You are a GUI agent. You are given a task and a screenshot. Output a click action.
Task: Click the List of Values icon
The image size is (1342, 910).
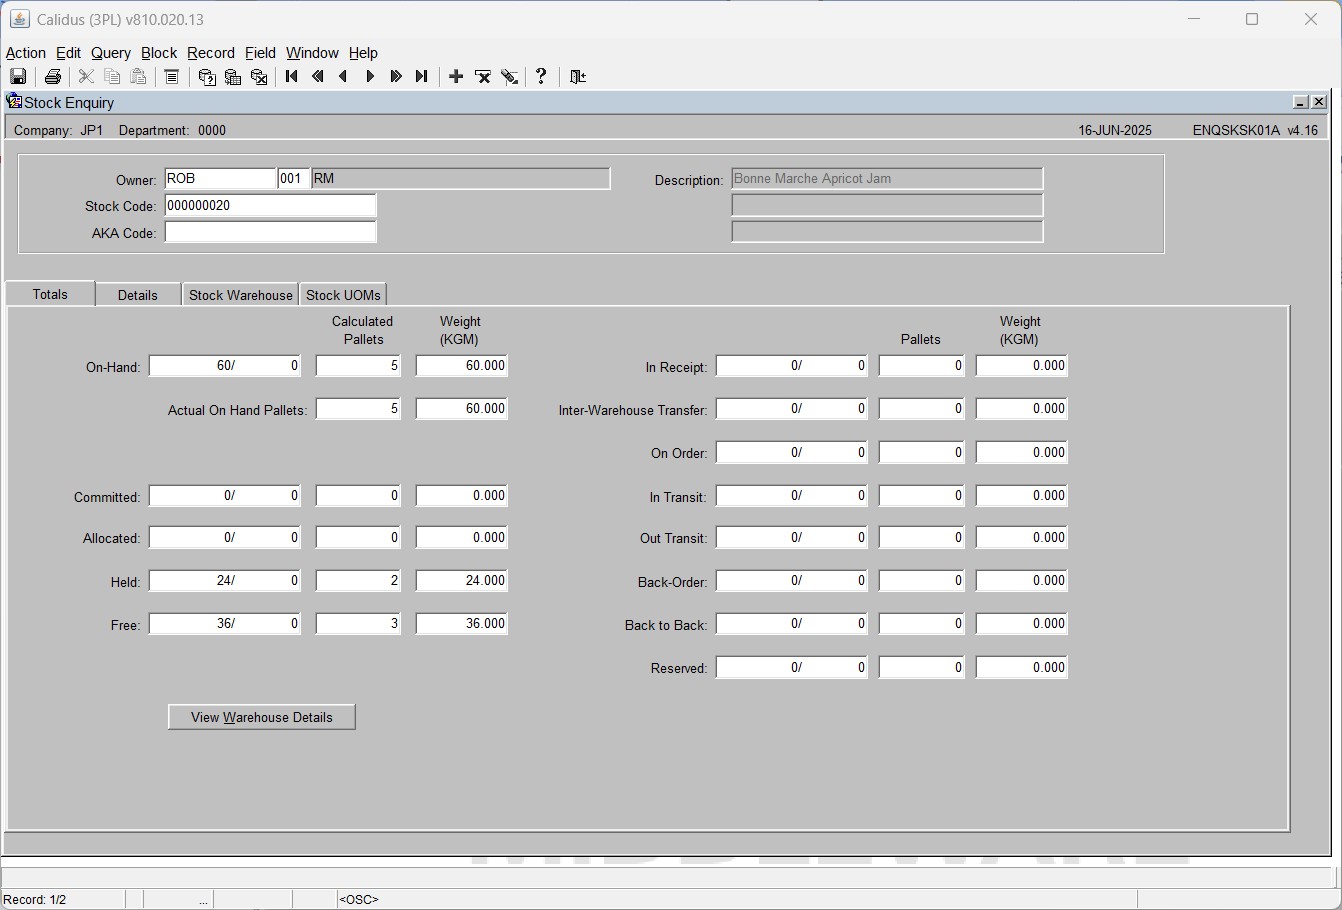pyautogui.click(x=172, y=77)
